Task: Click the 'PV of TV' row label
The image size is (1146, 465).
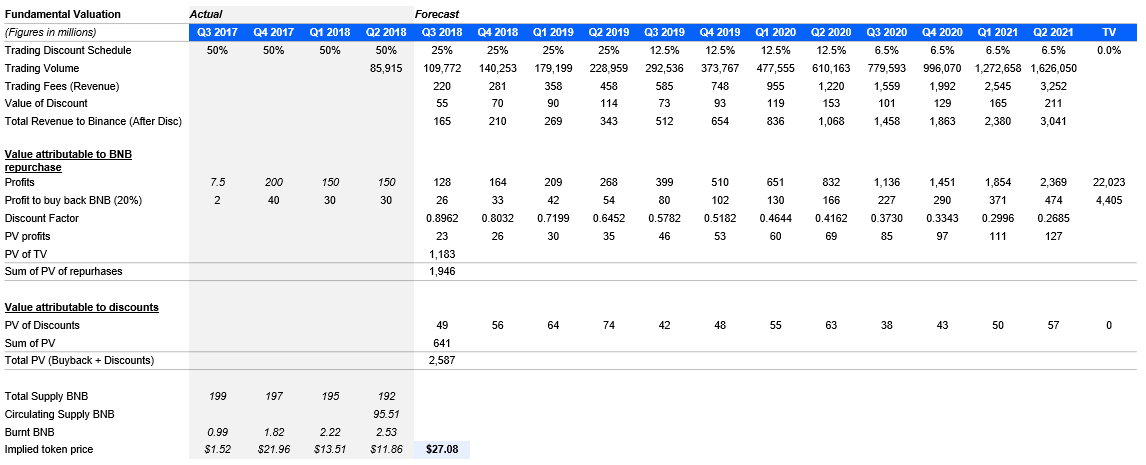Action: (x=25, y=253)
